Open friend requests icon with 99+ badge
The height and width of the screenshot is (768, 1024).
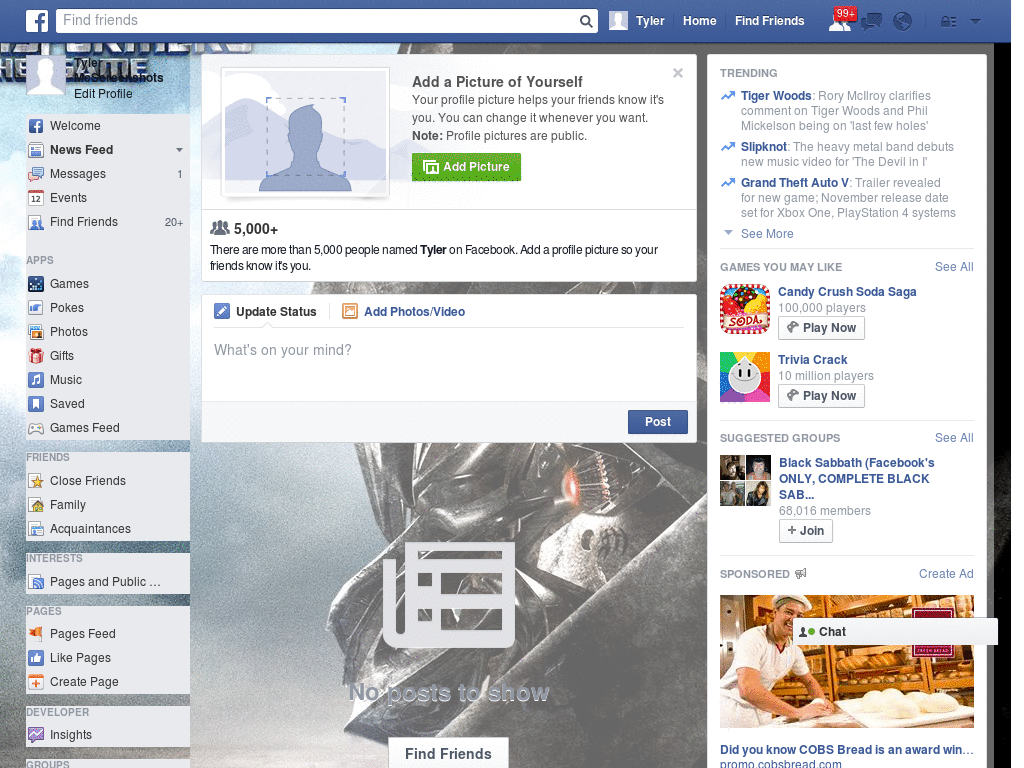[841, 21]
